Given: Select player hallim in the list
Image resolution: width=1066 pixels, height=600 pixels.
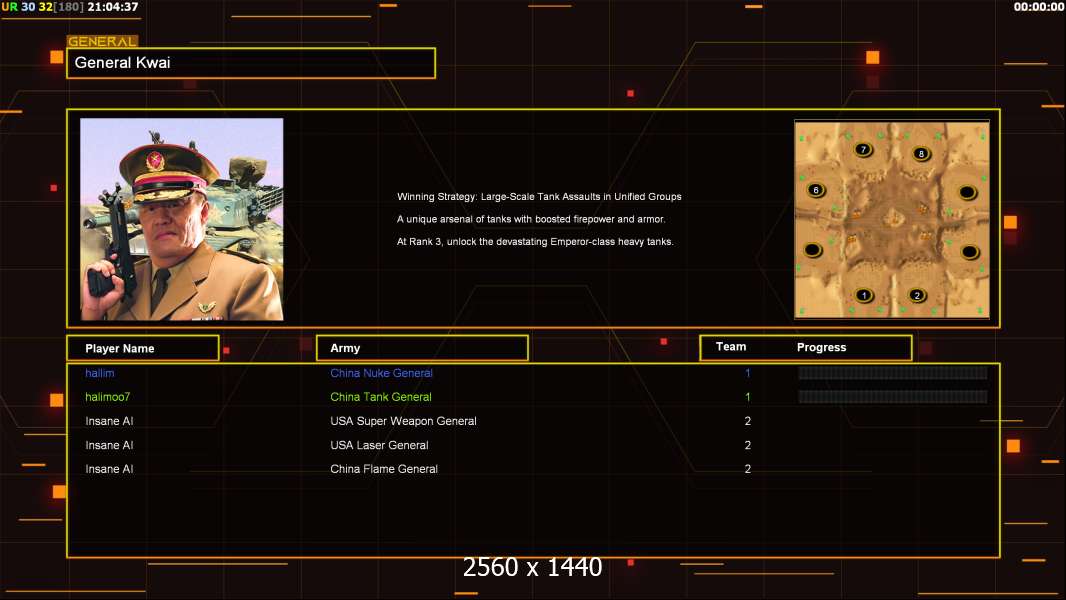Looking at the screenshot, I should tap(100, 373).
